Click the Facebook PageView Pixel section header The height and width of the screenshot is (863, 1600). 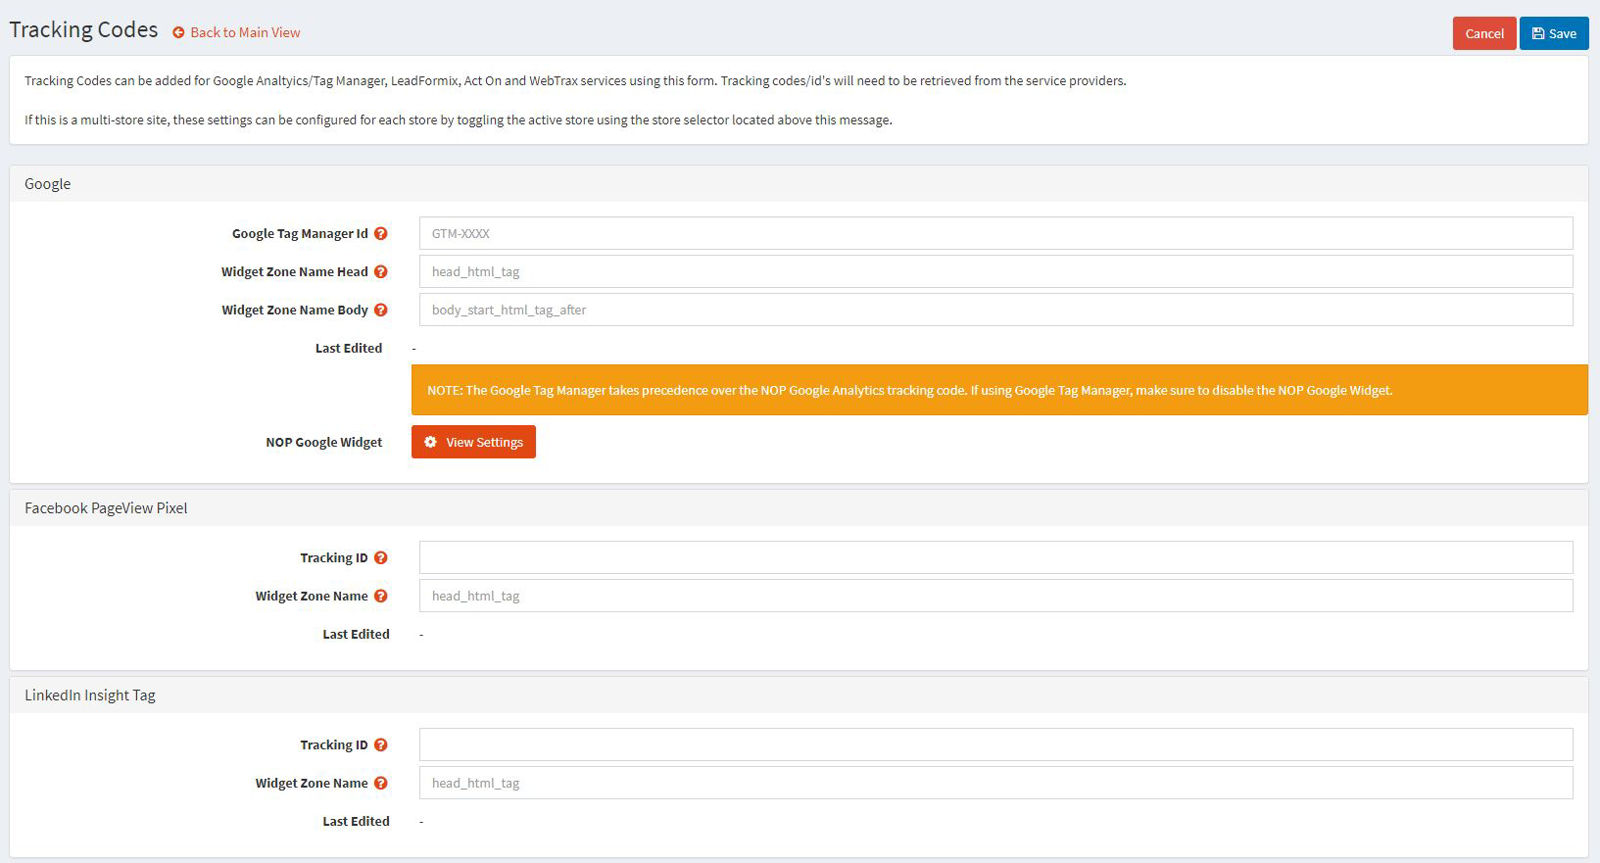(799, 508)
